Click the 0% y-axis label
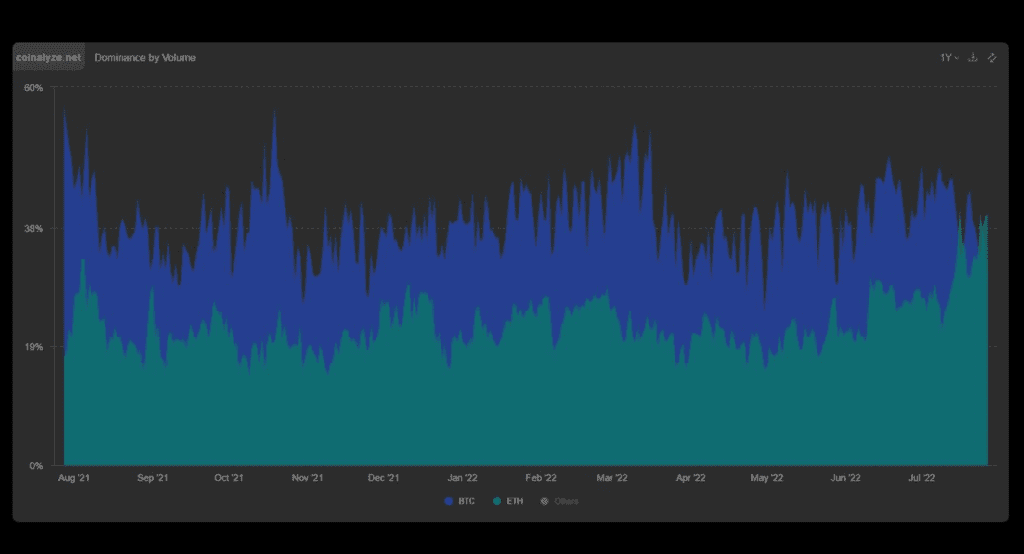The height and width of the screenshot is (554, 1024). pyautogui.click(x=35, y=466)
